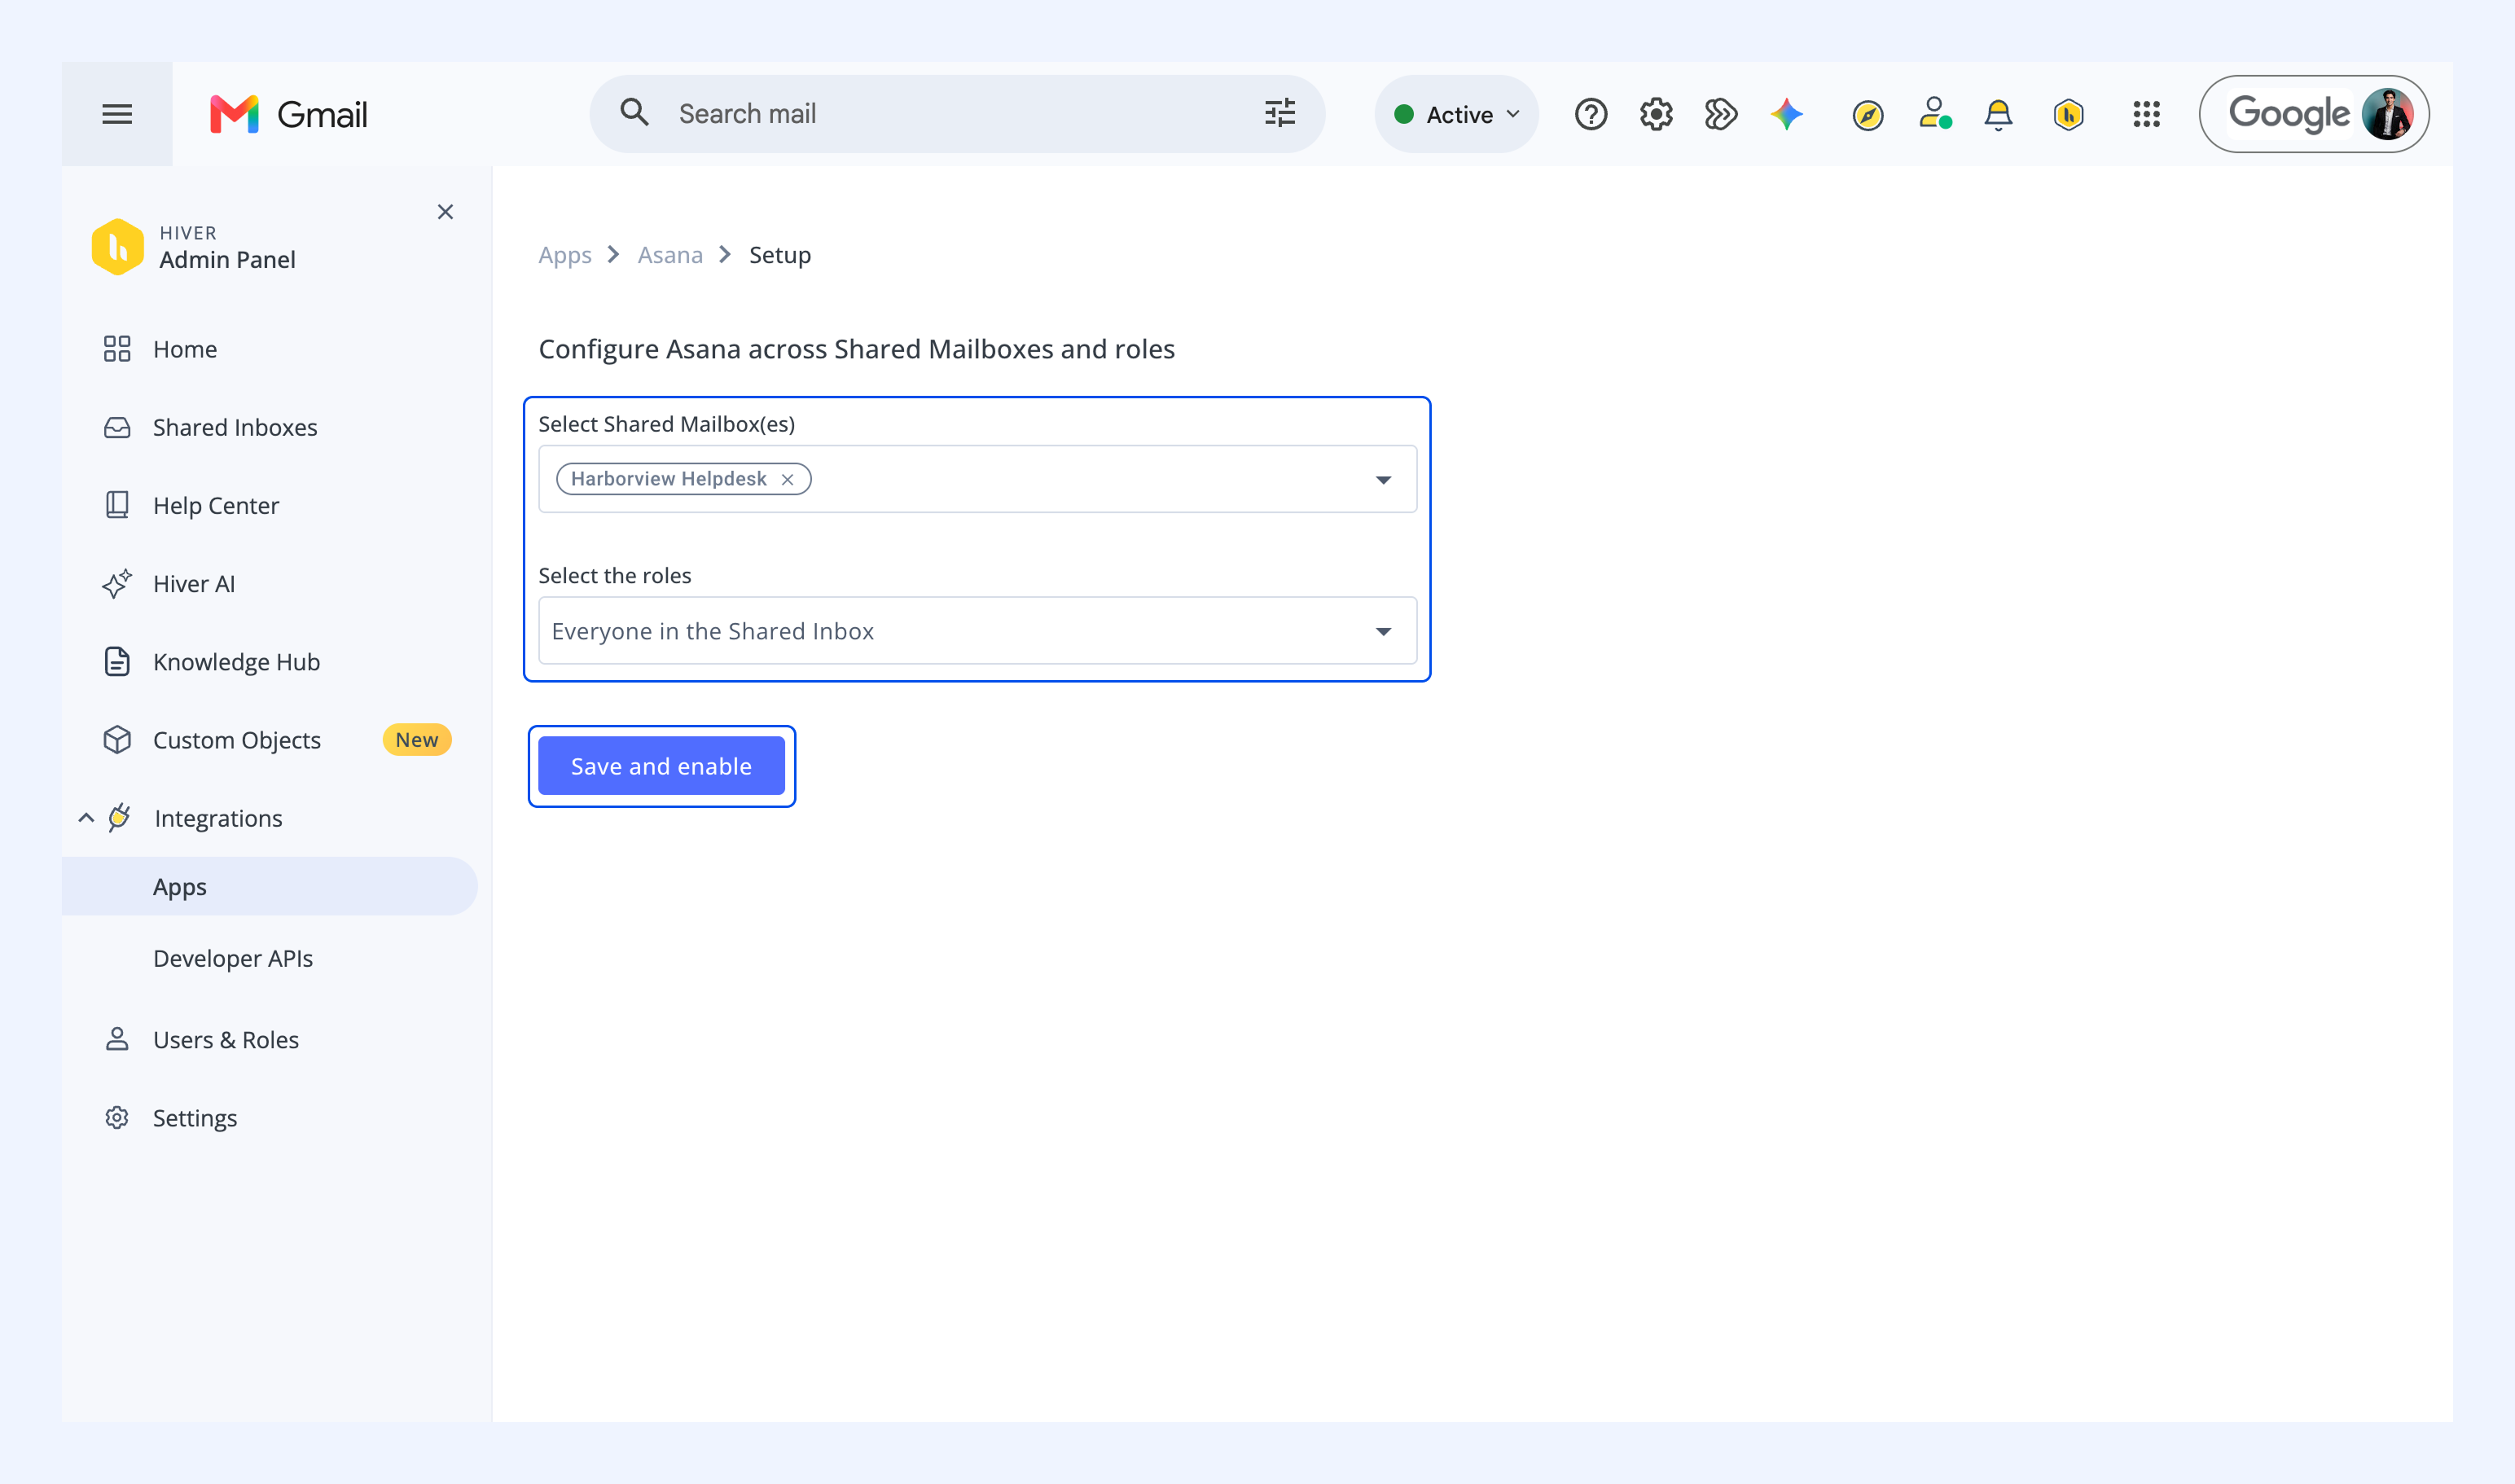The height and width of the screenshot is (1484, 2515).
Task: Click the Save and enable button
Action: (661, 766)
